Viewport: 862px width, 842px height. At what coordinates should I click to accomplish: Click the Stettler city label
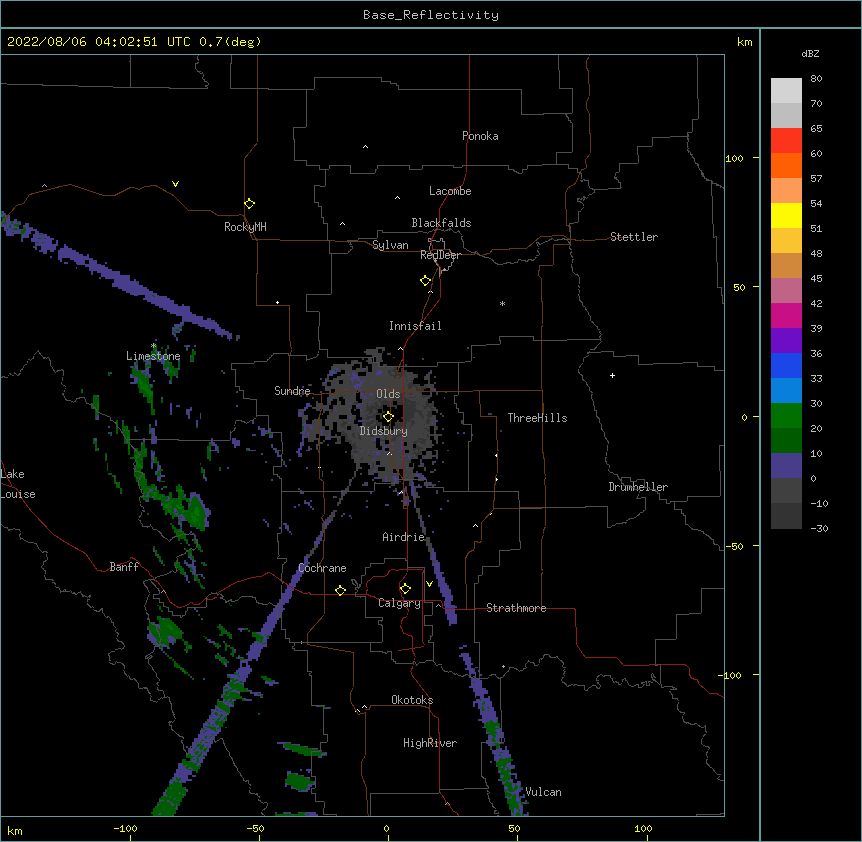click(x=633, y=237)
